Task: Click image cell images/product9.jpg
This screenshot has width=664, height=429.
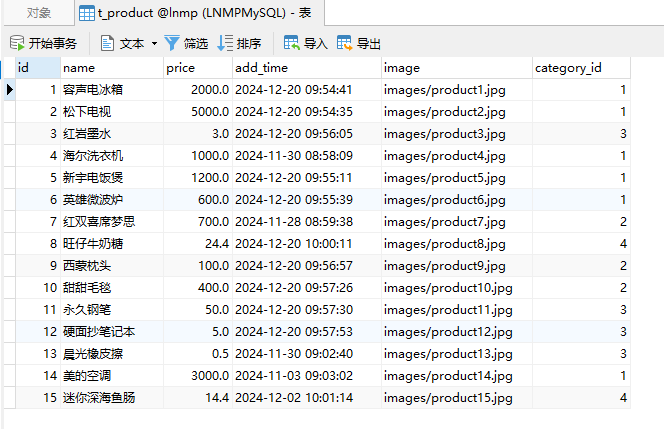Action: point(456,266)
